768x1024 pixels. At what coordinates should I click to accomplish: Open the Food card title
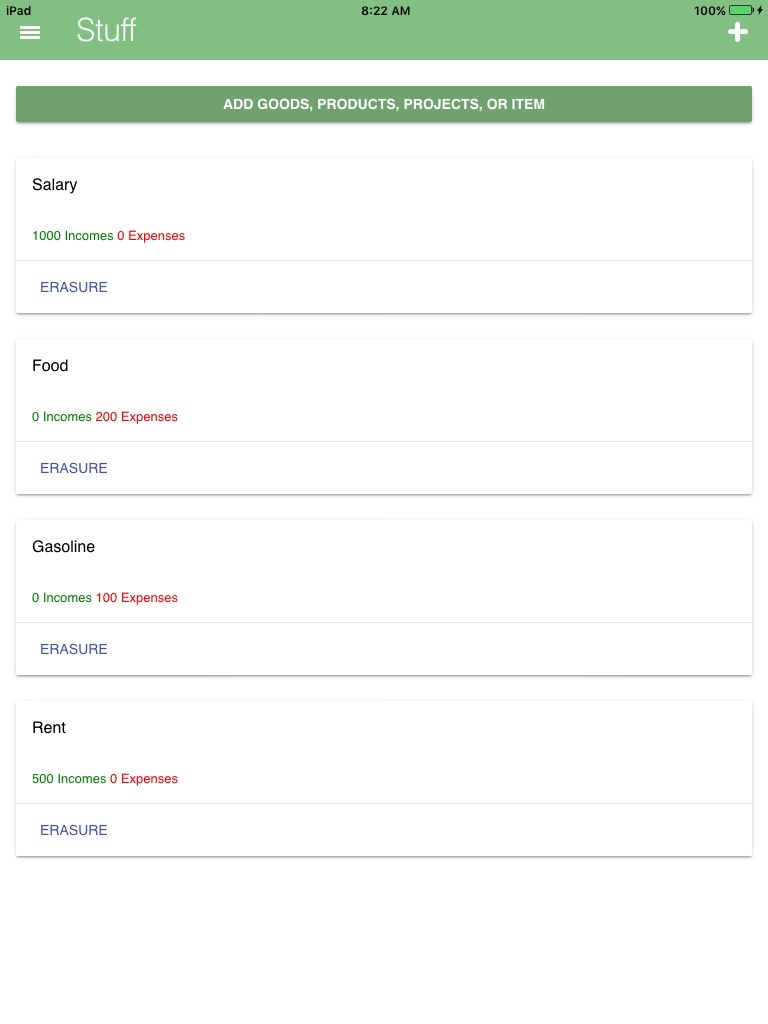50,366
